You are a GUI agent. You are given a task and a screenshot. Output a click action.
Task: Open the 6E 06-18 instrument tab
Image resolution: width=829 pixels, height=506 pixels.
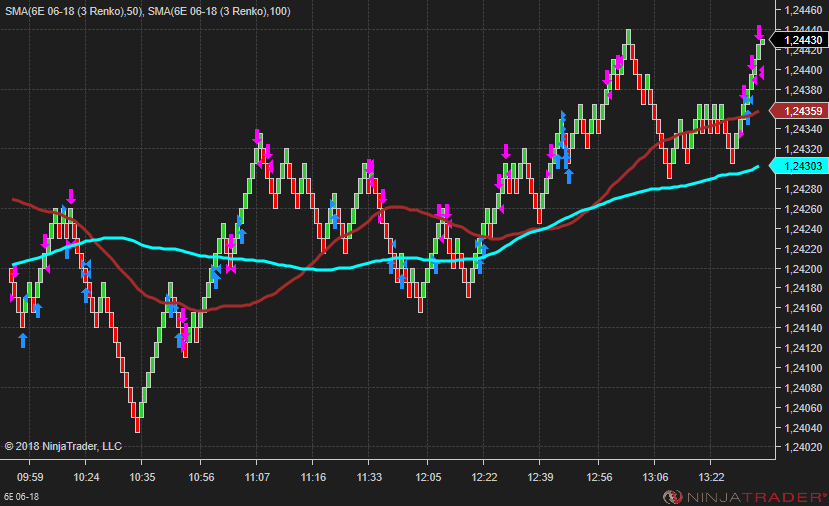click(22, 496)
